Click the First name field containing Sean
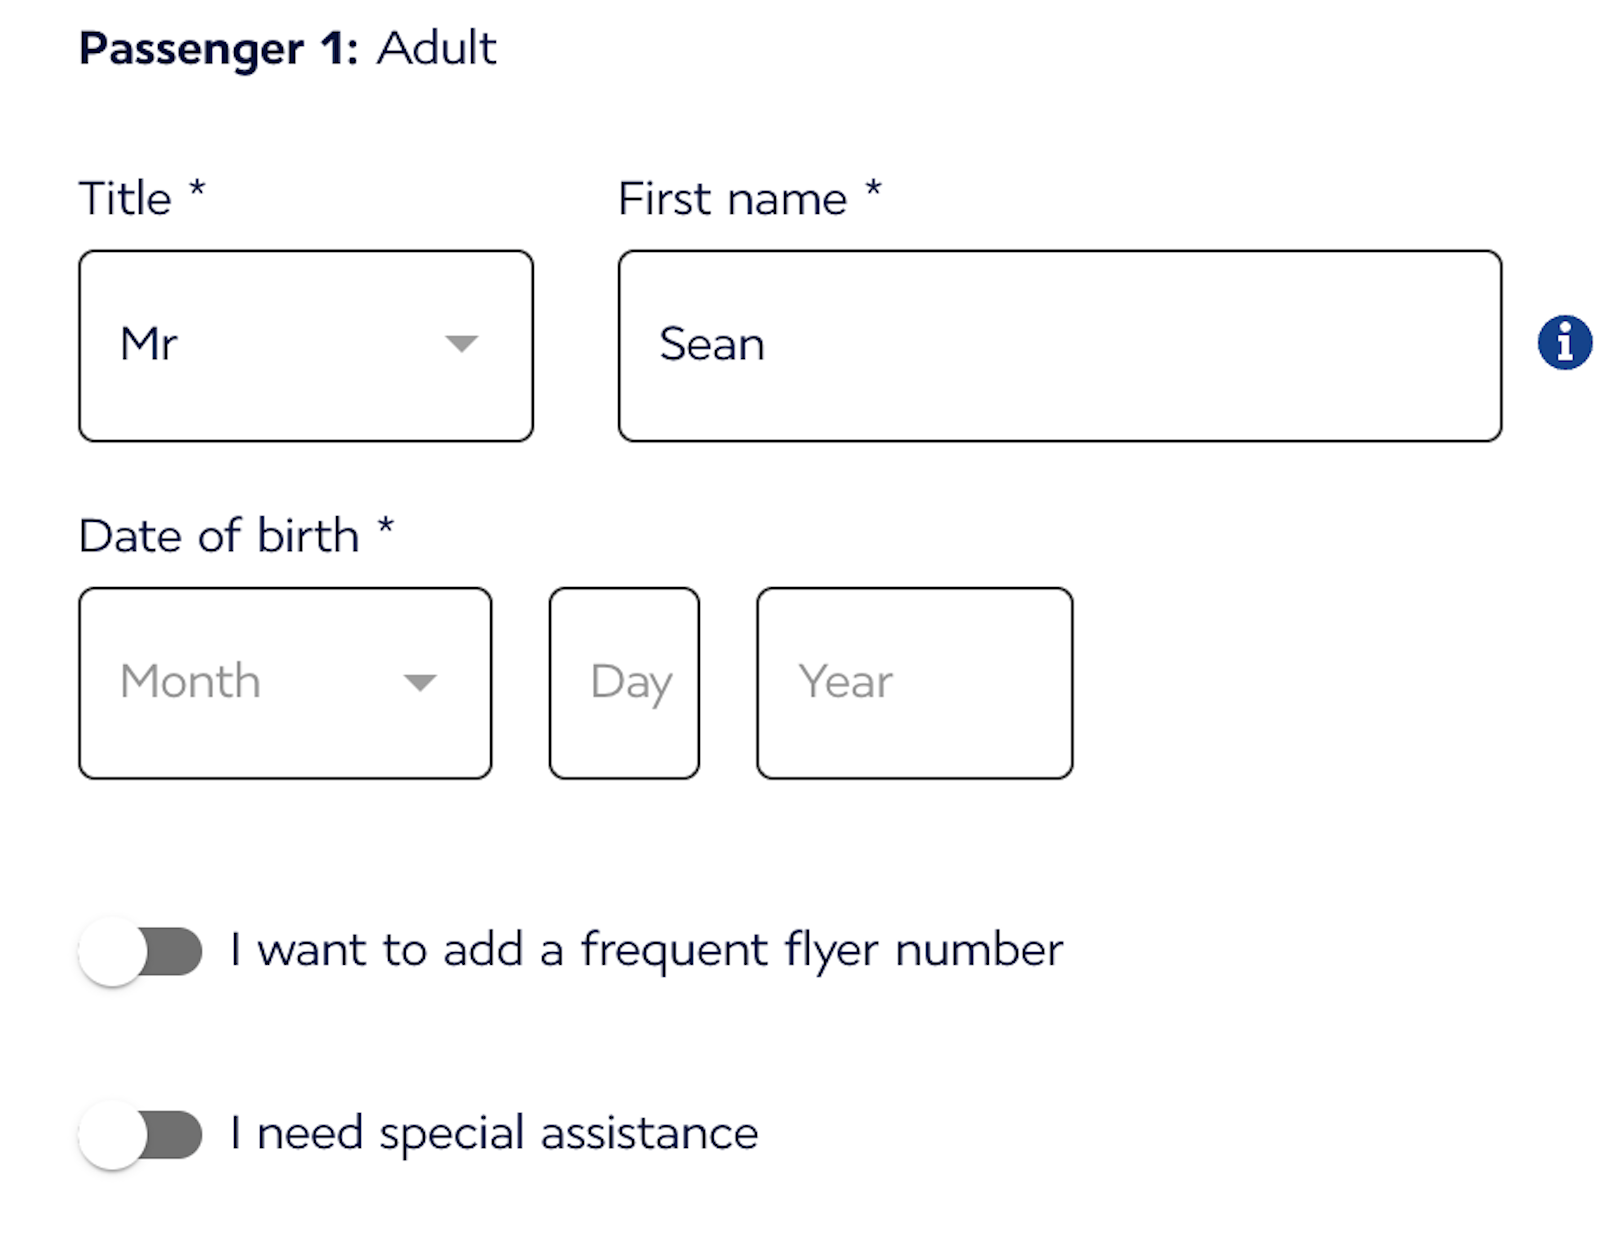 (x=1059, y=344)
